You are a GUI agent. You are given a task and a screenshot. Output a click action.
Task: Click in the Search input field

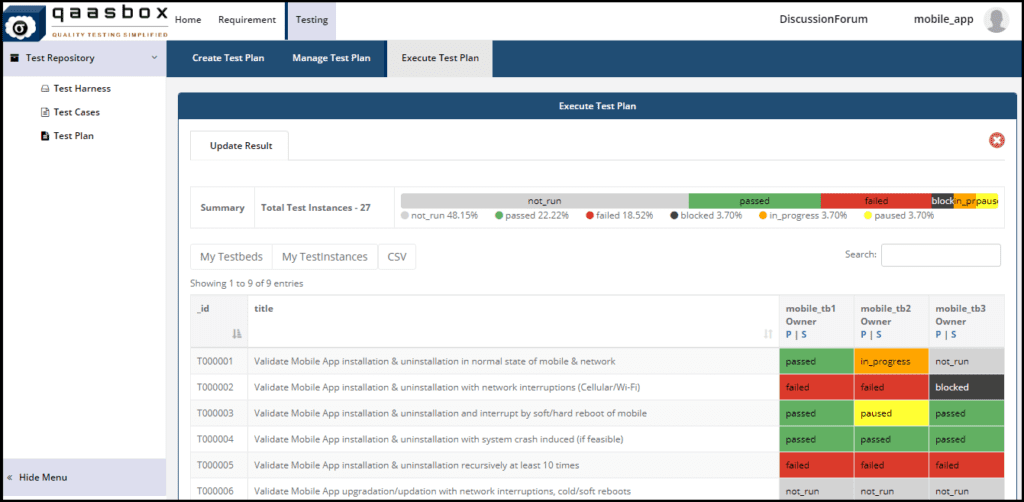[940, 255]
